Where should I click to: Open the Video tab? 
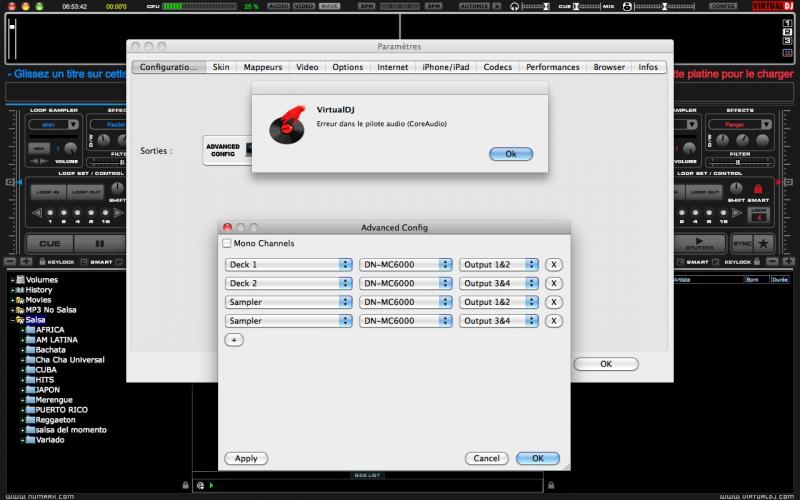307,67
